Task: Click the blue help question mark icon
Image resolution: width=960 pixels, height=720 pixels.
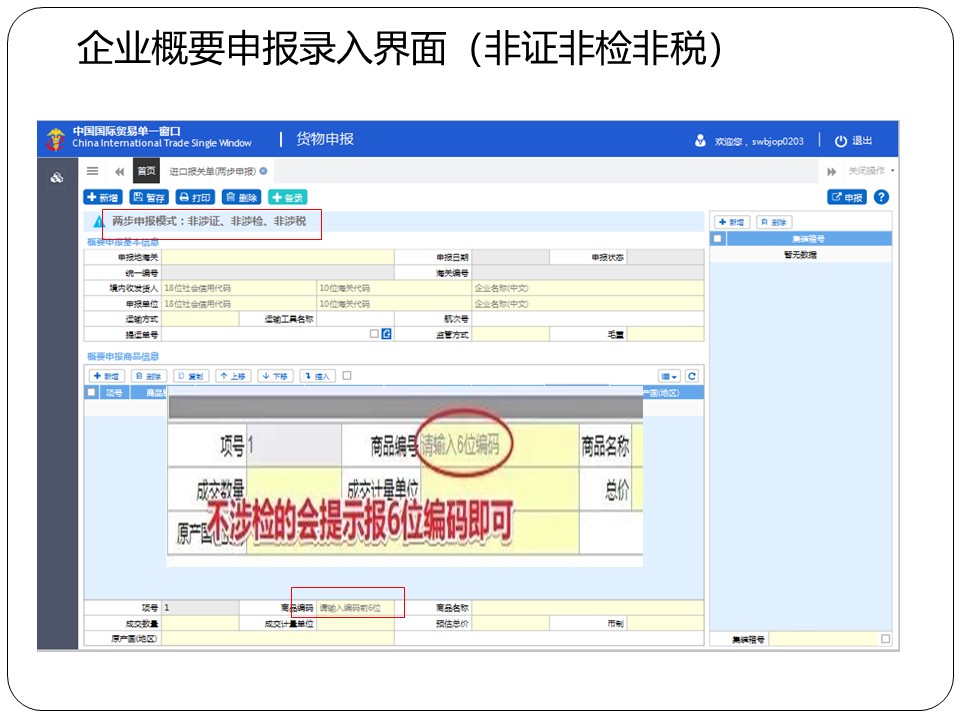Action: pos(881,197)
